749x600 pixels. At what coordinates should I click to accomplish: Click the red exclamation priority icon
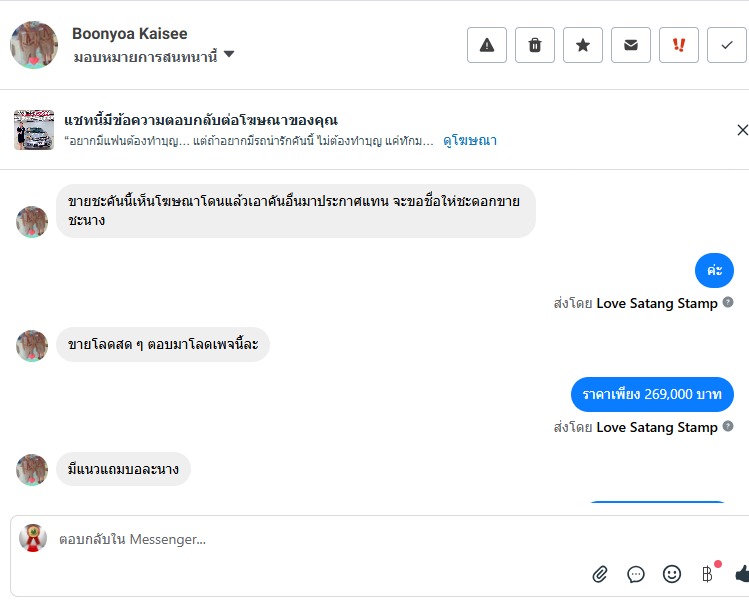click(679, 45)
